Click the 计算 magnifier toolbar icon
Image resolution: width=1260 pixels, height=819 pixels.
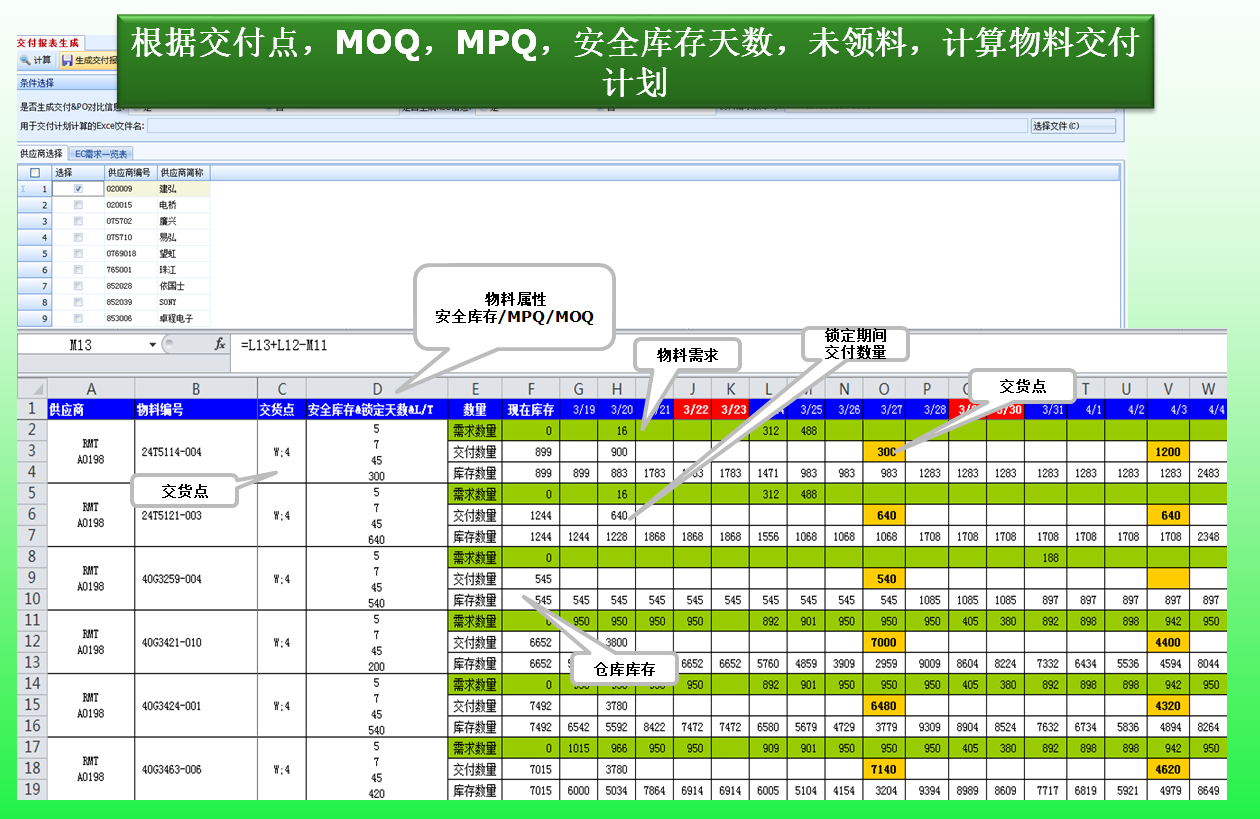click(x=26, y=61)
